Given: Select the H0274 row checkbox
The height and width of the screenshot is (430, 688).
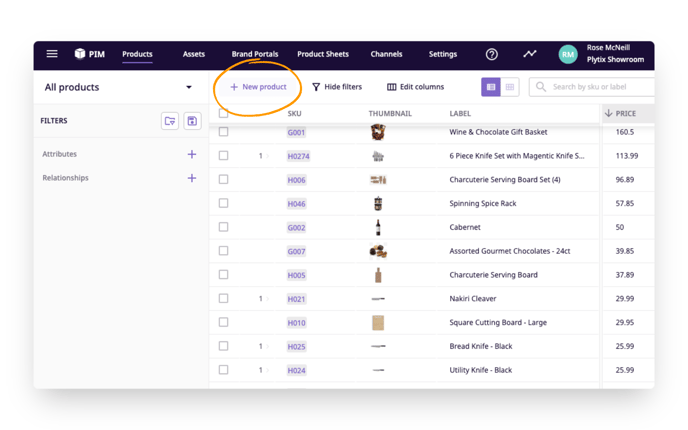Looking at the screenshot, I should pos(223,155).
